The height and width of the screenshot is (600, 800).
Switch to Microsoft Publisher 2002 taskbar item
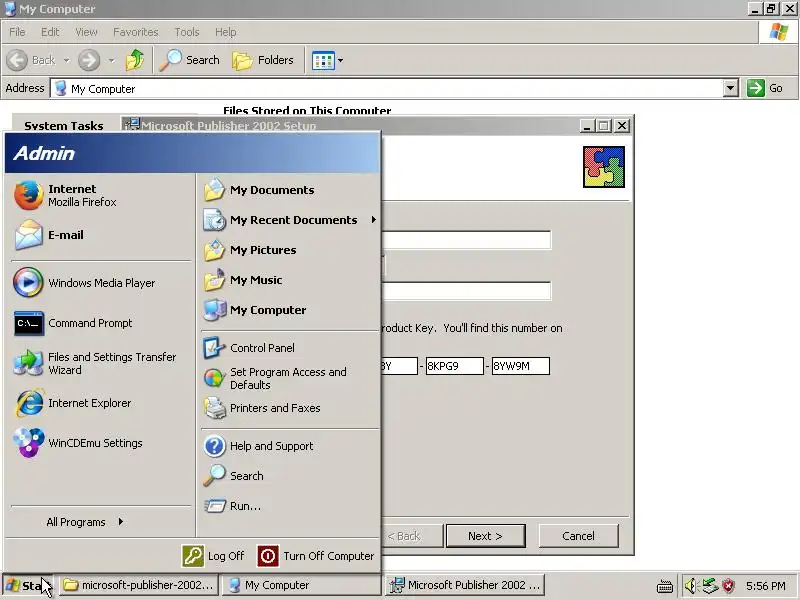pos(464,585)
